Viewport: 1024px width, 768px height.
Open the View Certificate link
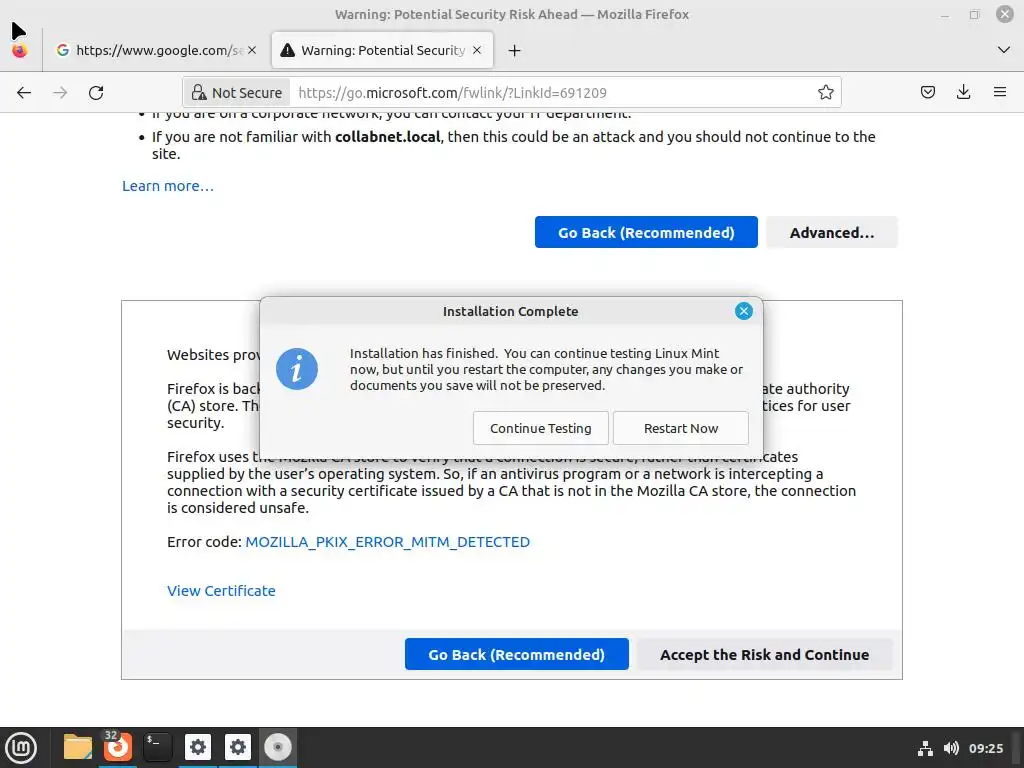point(221,591)
